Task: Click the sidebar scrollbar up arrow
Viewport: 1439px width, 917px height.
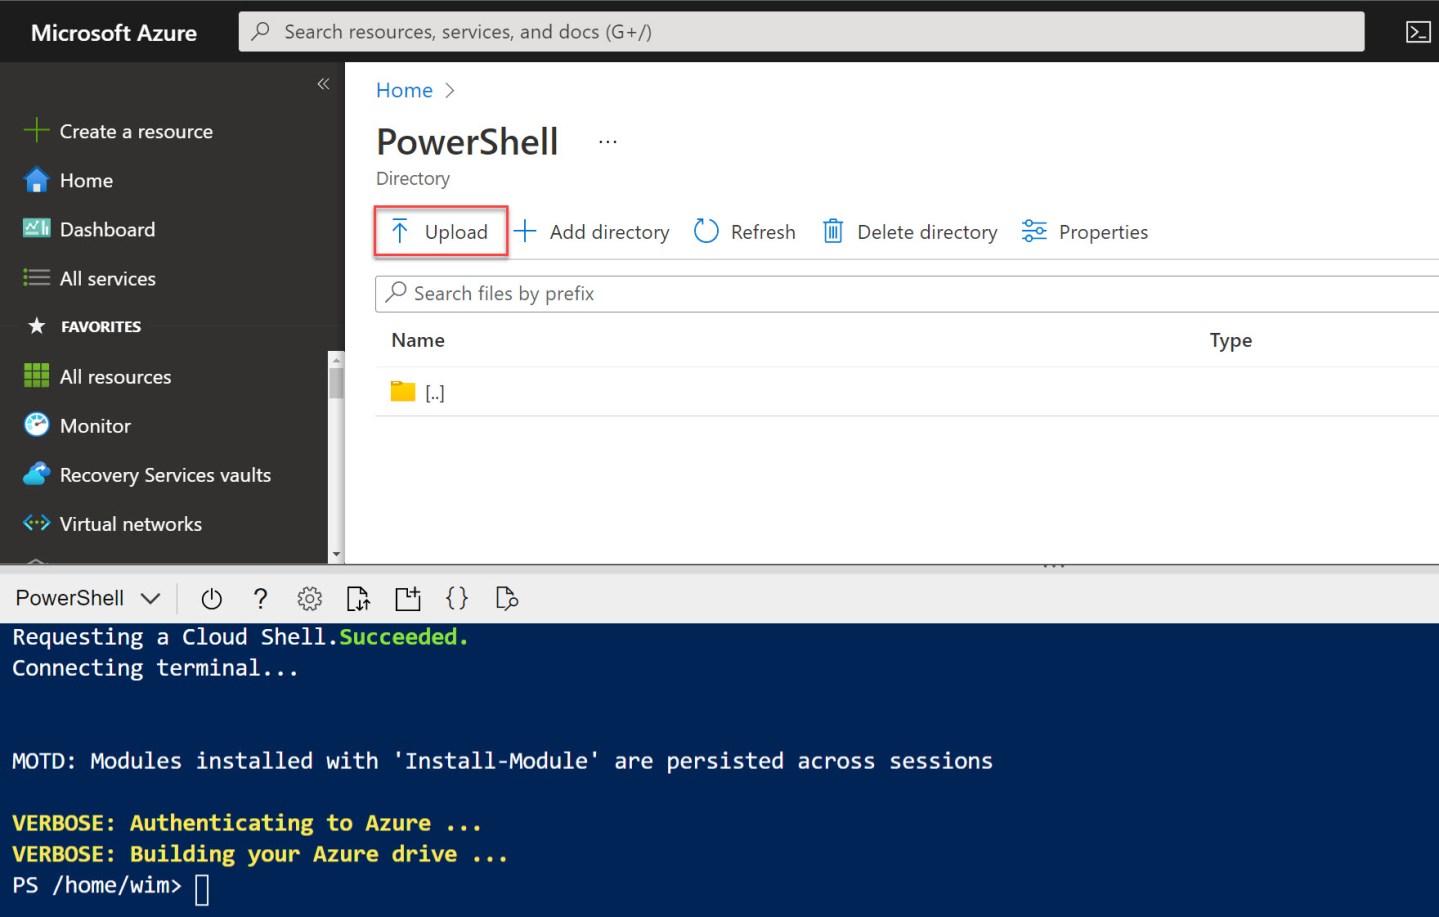Action: point(336,359)
